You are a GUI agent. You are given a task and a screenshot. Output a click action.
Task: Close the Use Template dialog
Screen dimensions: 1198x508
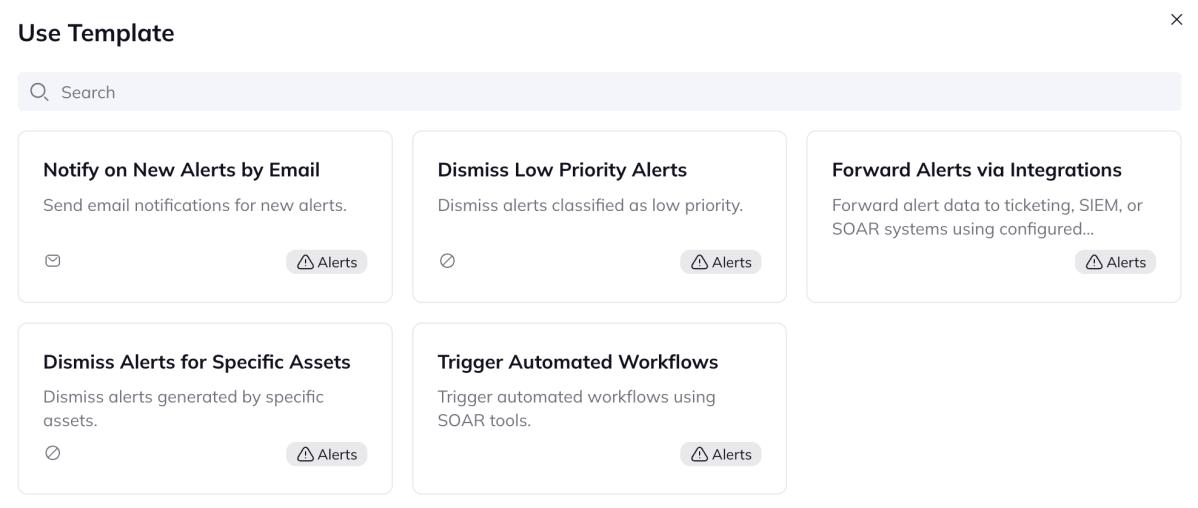pos(1177,20)
